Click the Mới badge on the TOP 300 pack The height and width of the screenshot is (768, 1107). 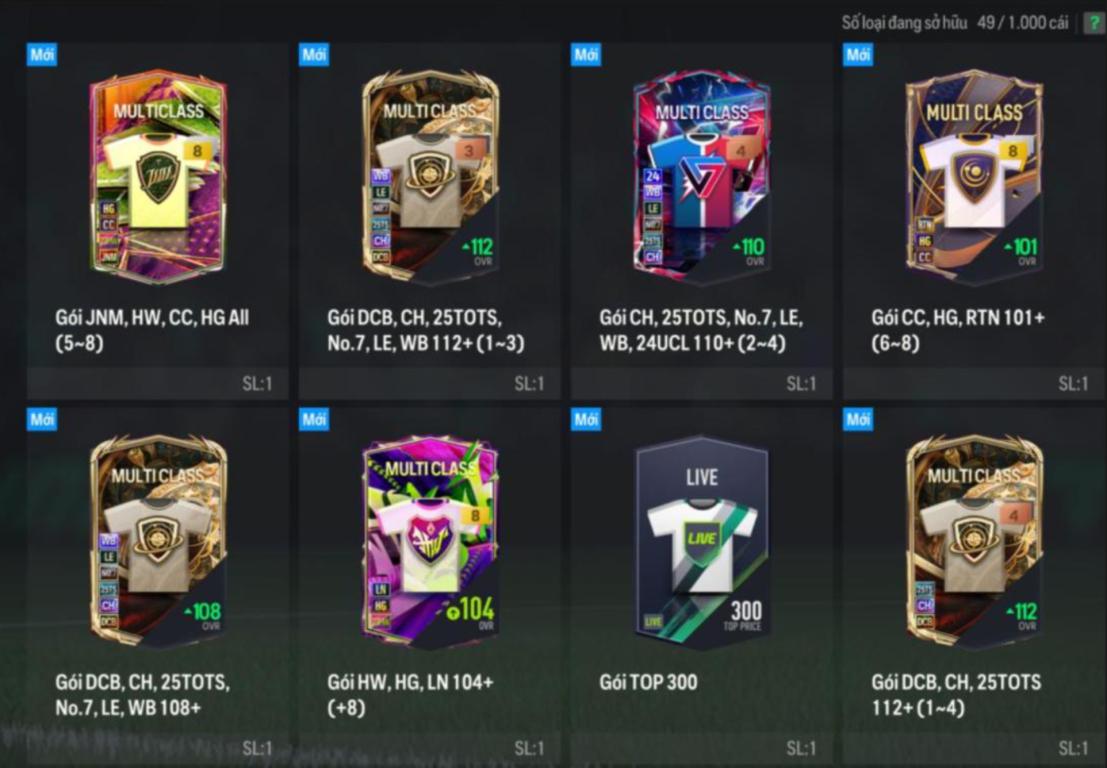coord(586,419)
